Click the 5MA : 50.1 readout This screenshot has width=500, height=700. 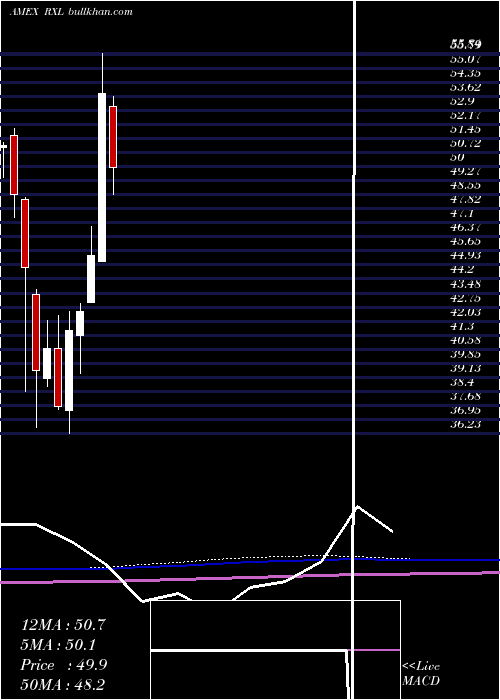click(58, 645)
